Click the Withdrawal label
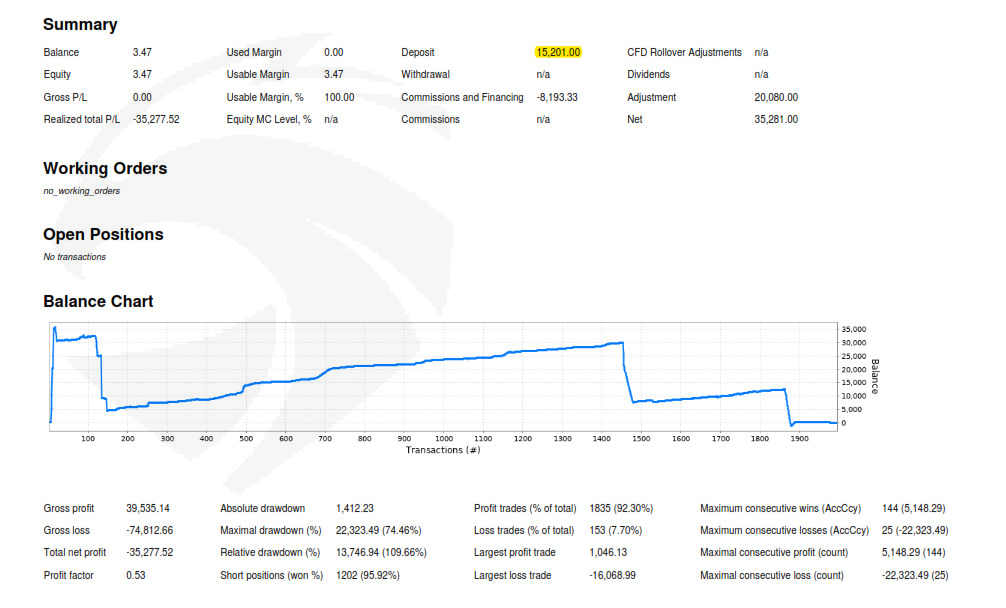The image size is (1006, 608). 425,74
